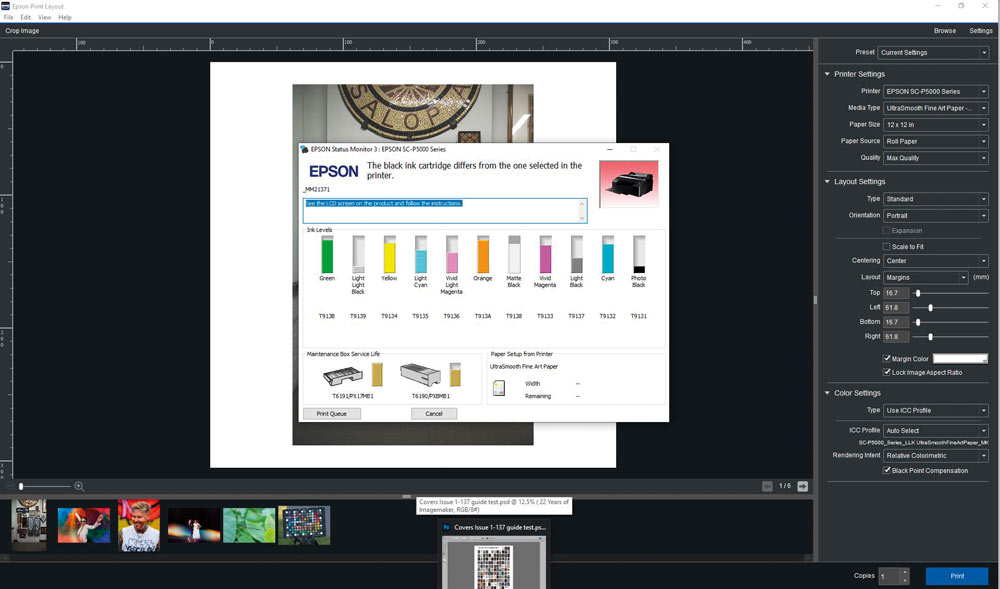
Task: Click the Vivid Light Magenta ink cartridge
Action: coord(452,255)
